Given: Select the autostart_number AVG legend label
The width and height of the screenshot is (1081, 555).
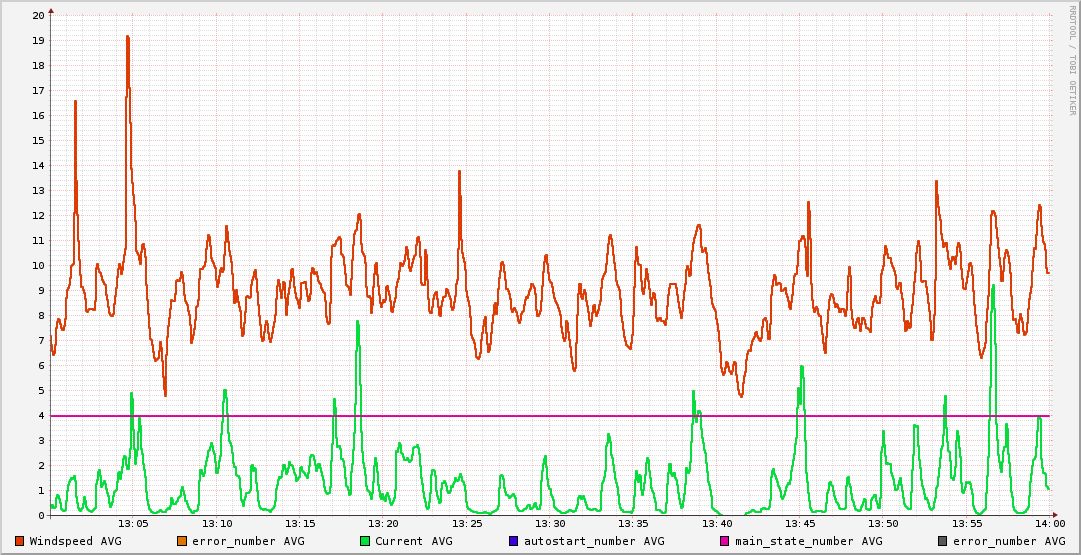Looking at the screenshot, I should (593, 541).
